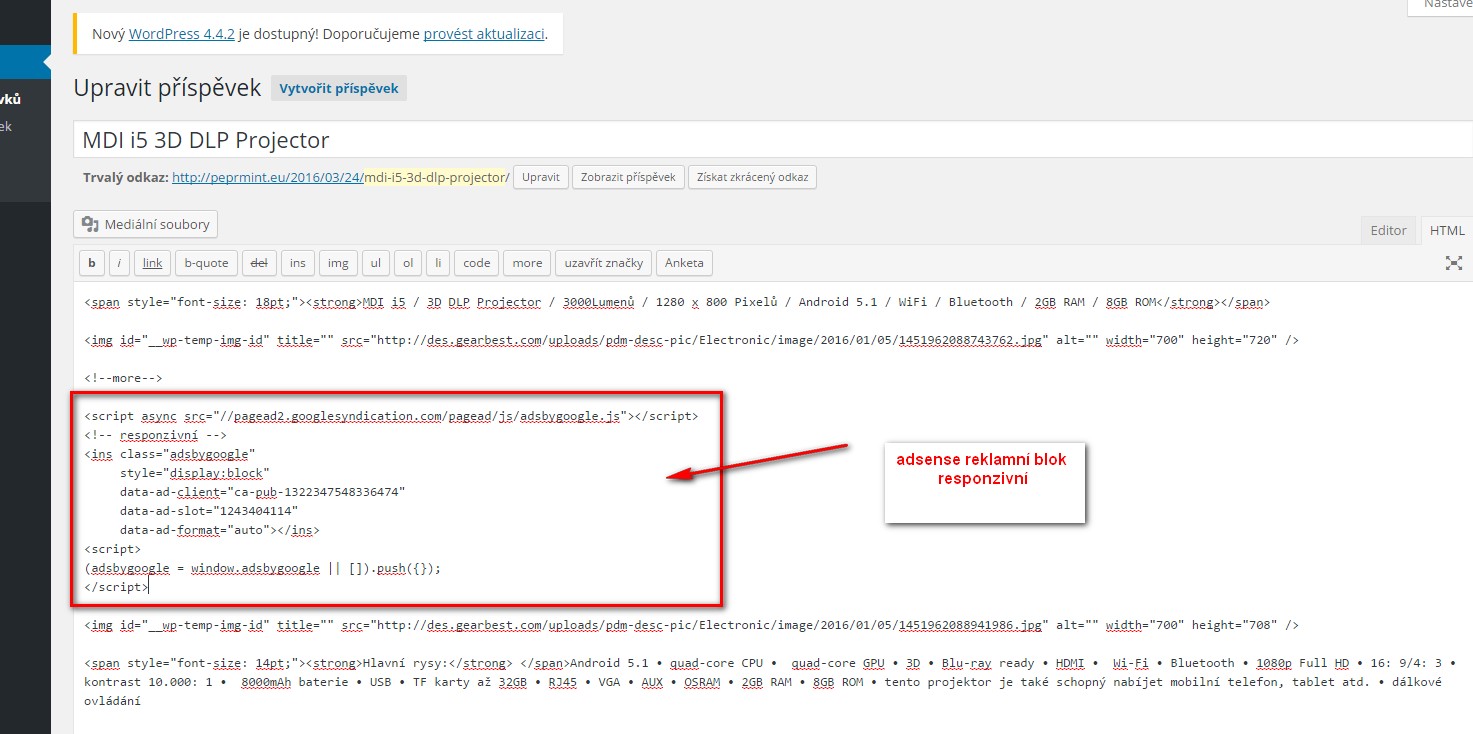Click the Vytvořit příspěvek button
This screenshot has height=734, width=1473.
(339, 88)
